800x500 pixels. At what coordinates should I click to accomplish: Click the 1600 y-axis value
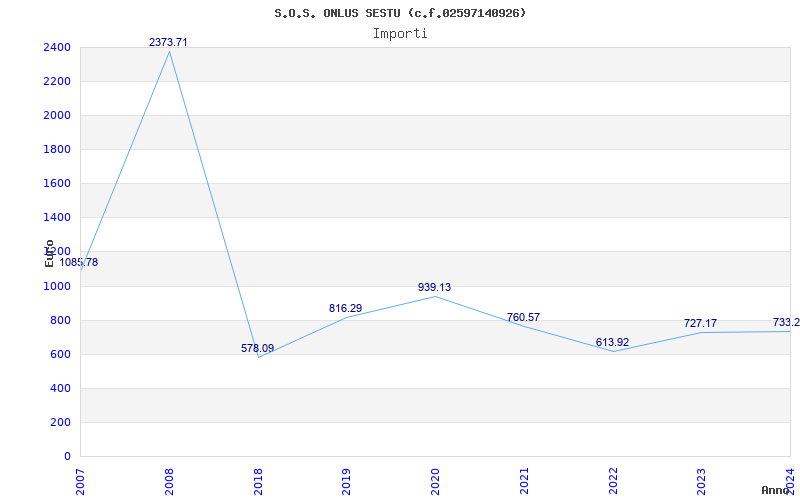click(x=56, y=184)
